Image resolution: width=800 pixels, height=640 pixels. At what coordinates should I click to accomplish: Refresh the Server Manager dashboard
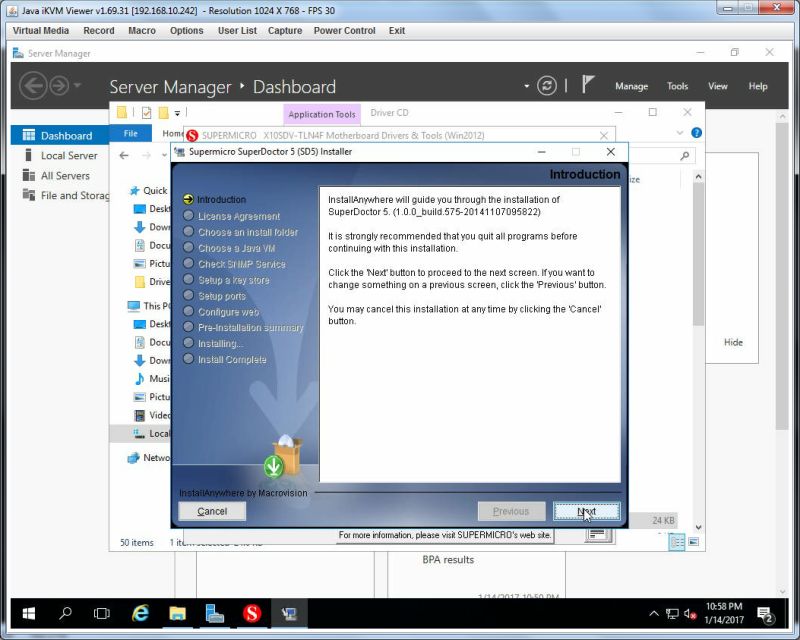coord(546,86)
